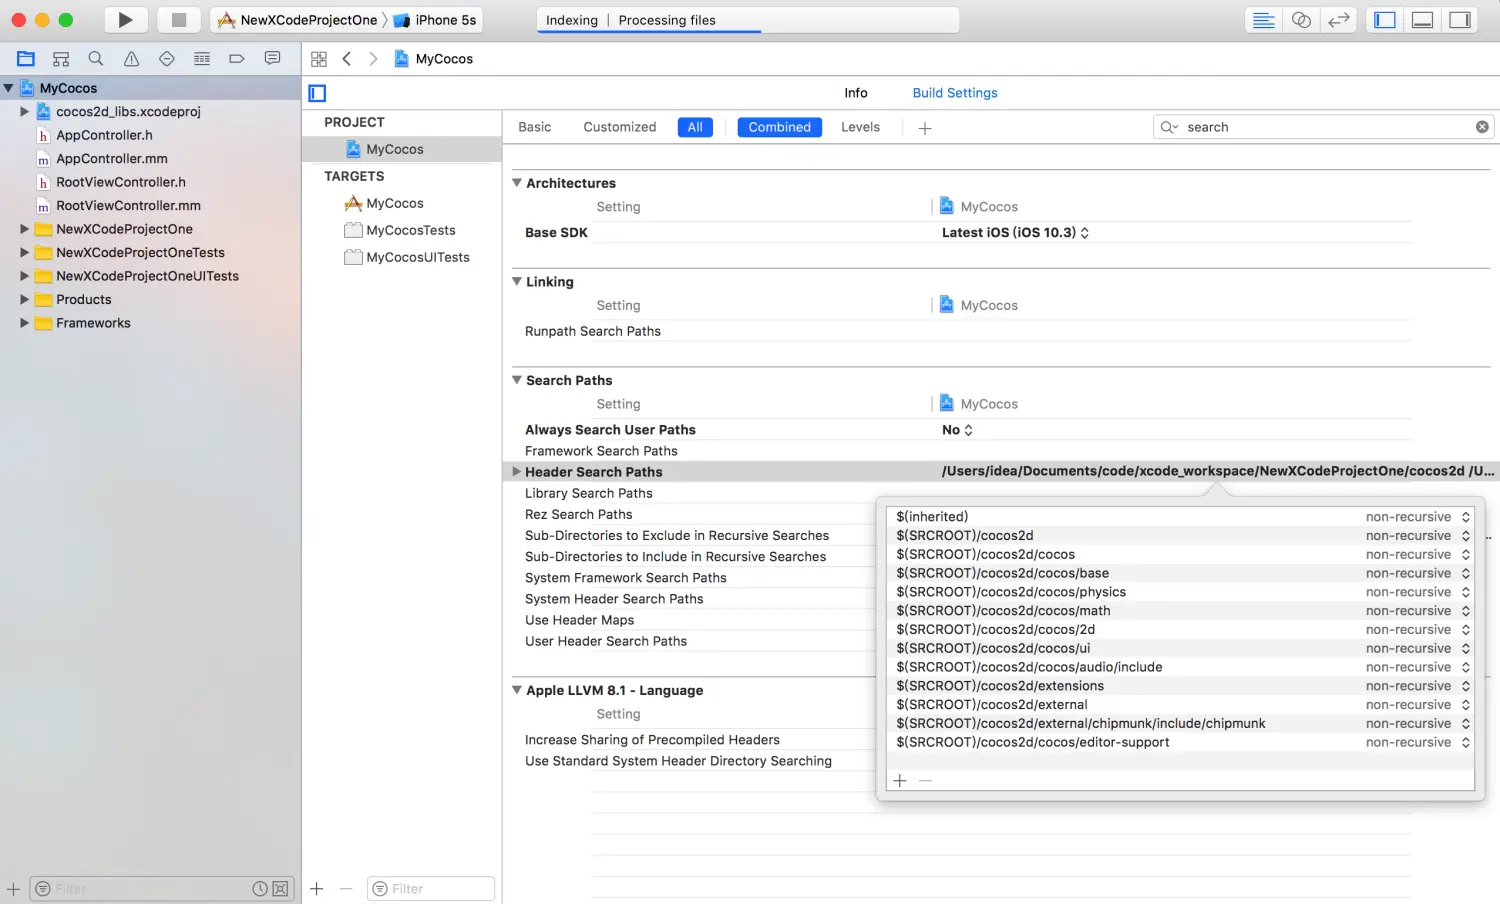Open the symbol navigator
Viewport: 1500px width, 904px height.
click(61, 59)
